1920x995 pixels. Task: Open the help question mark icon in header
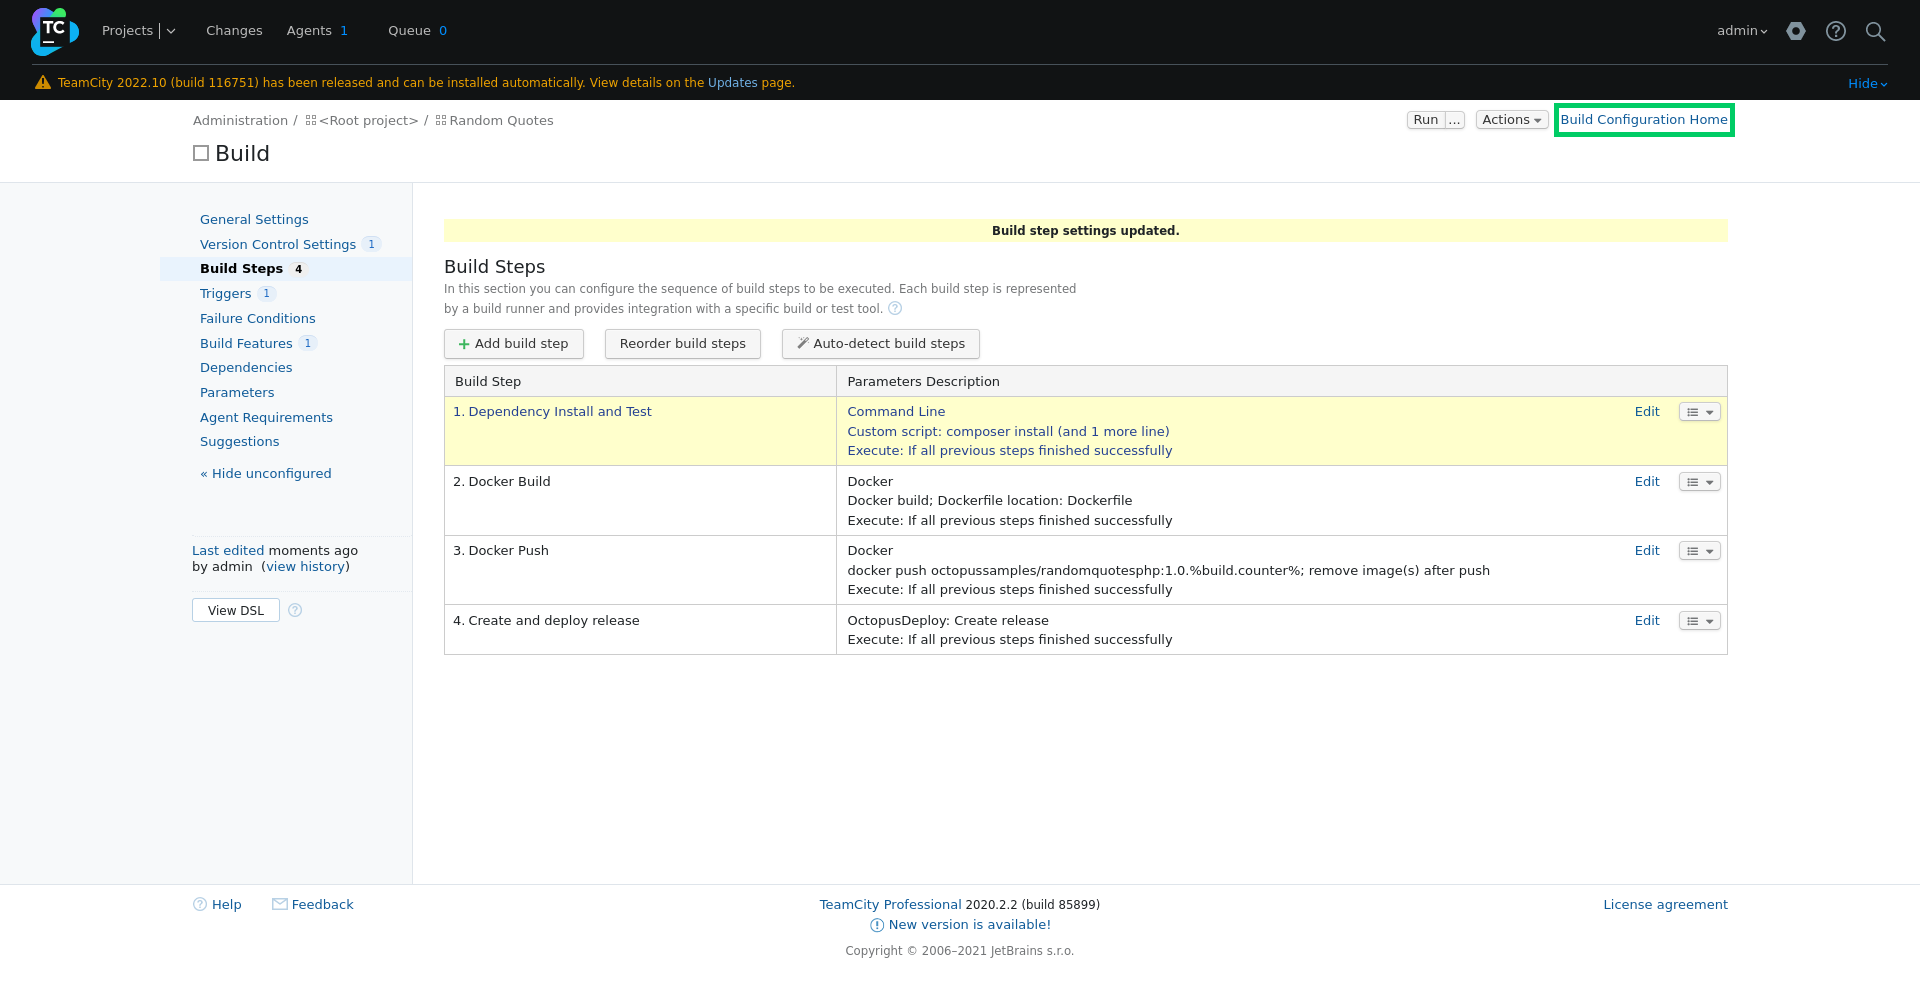[1836, 31]
